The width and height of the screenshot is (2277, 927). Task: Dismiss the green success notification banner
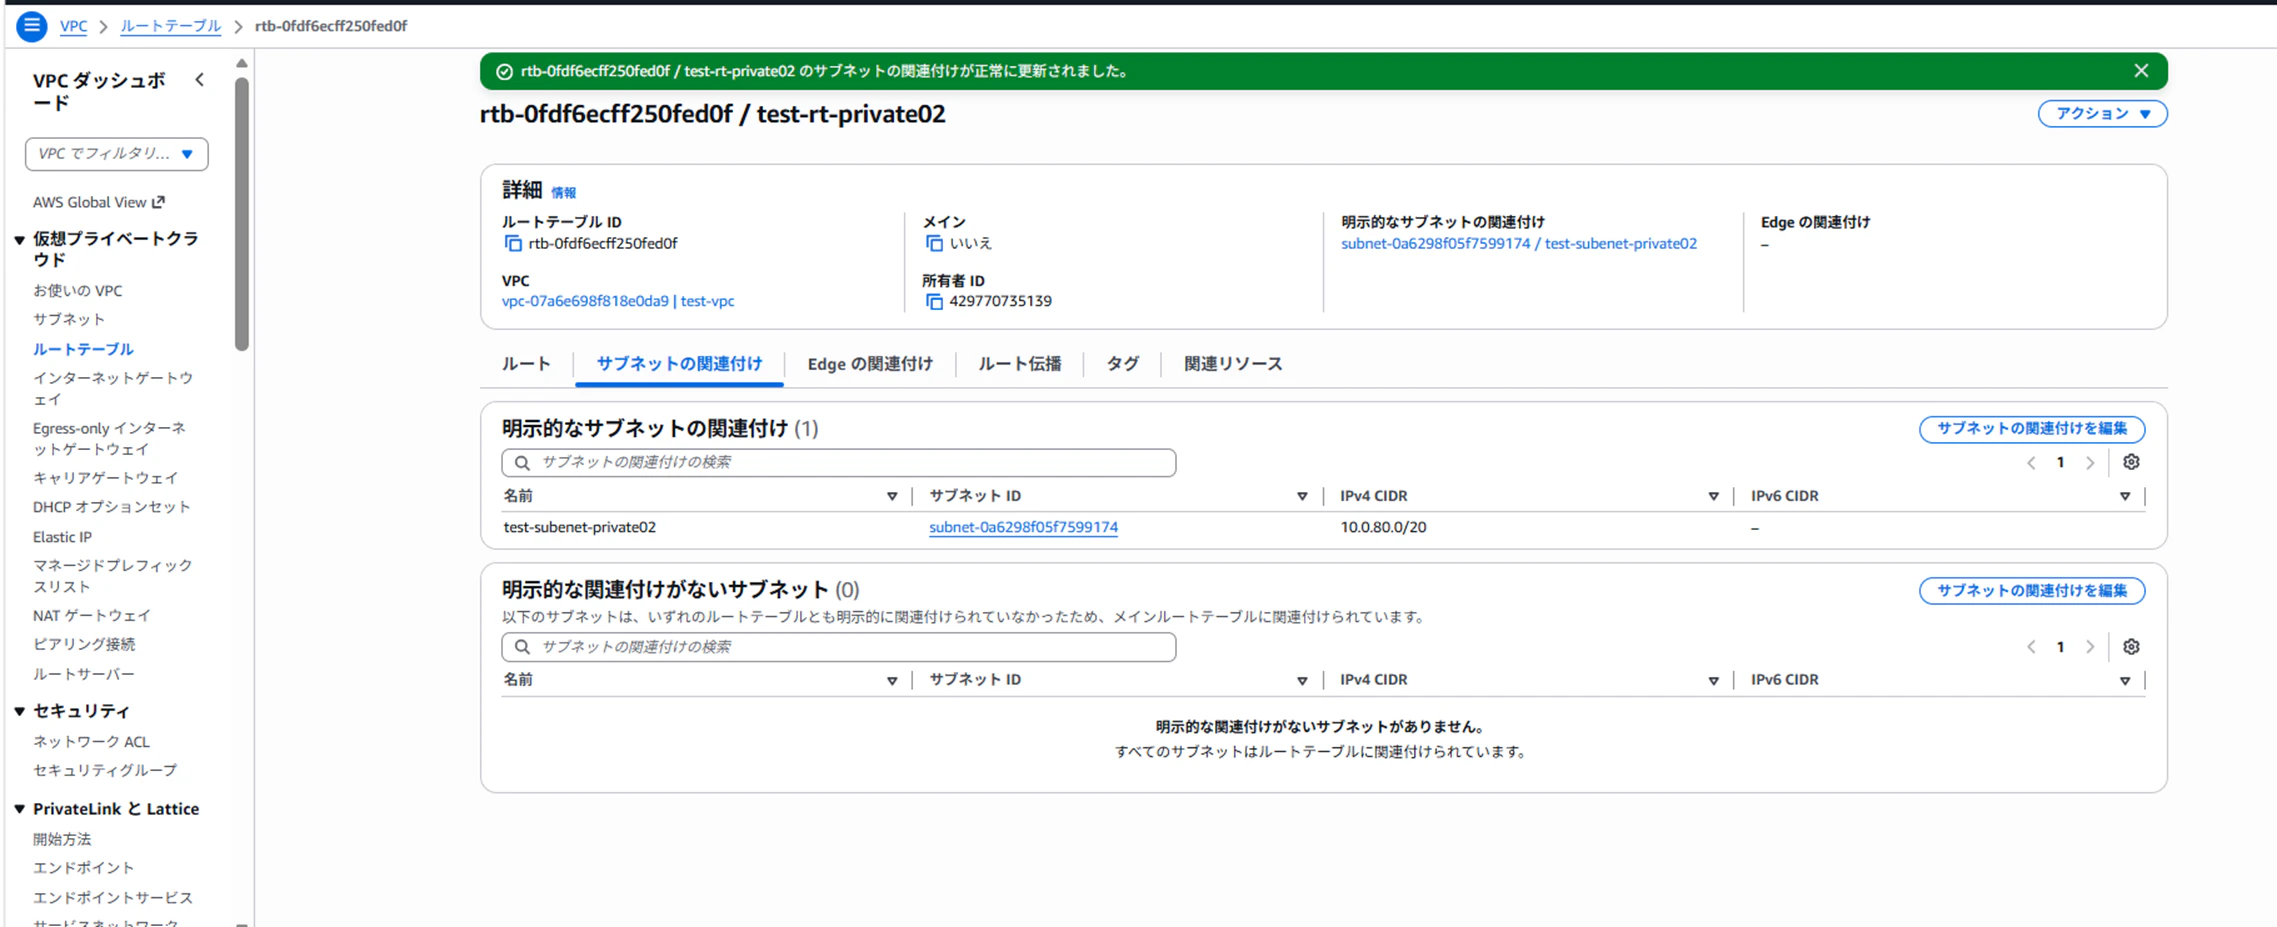point(2141,71)
